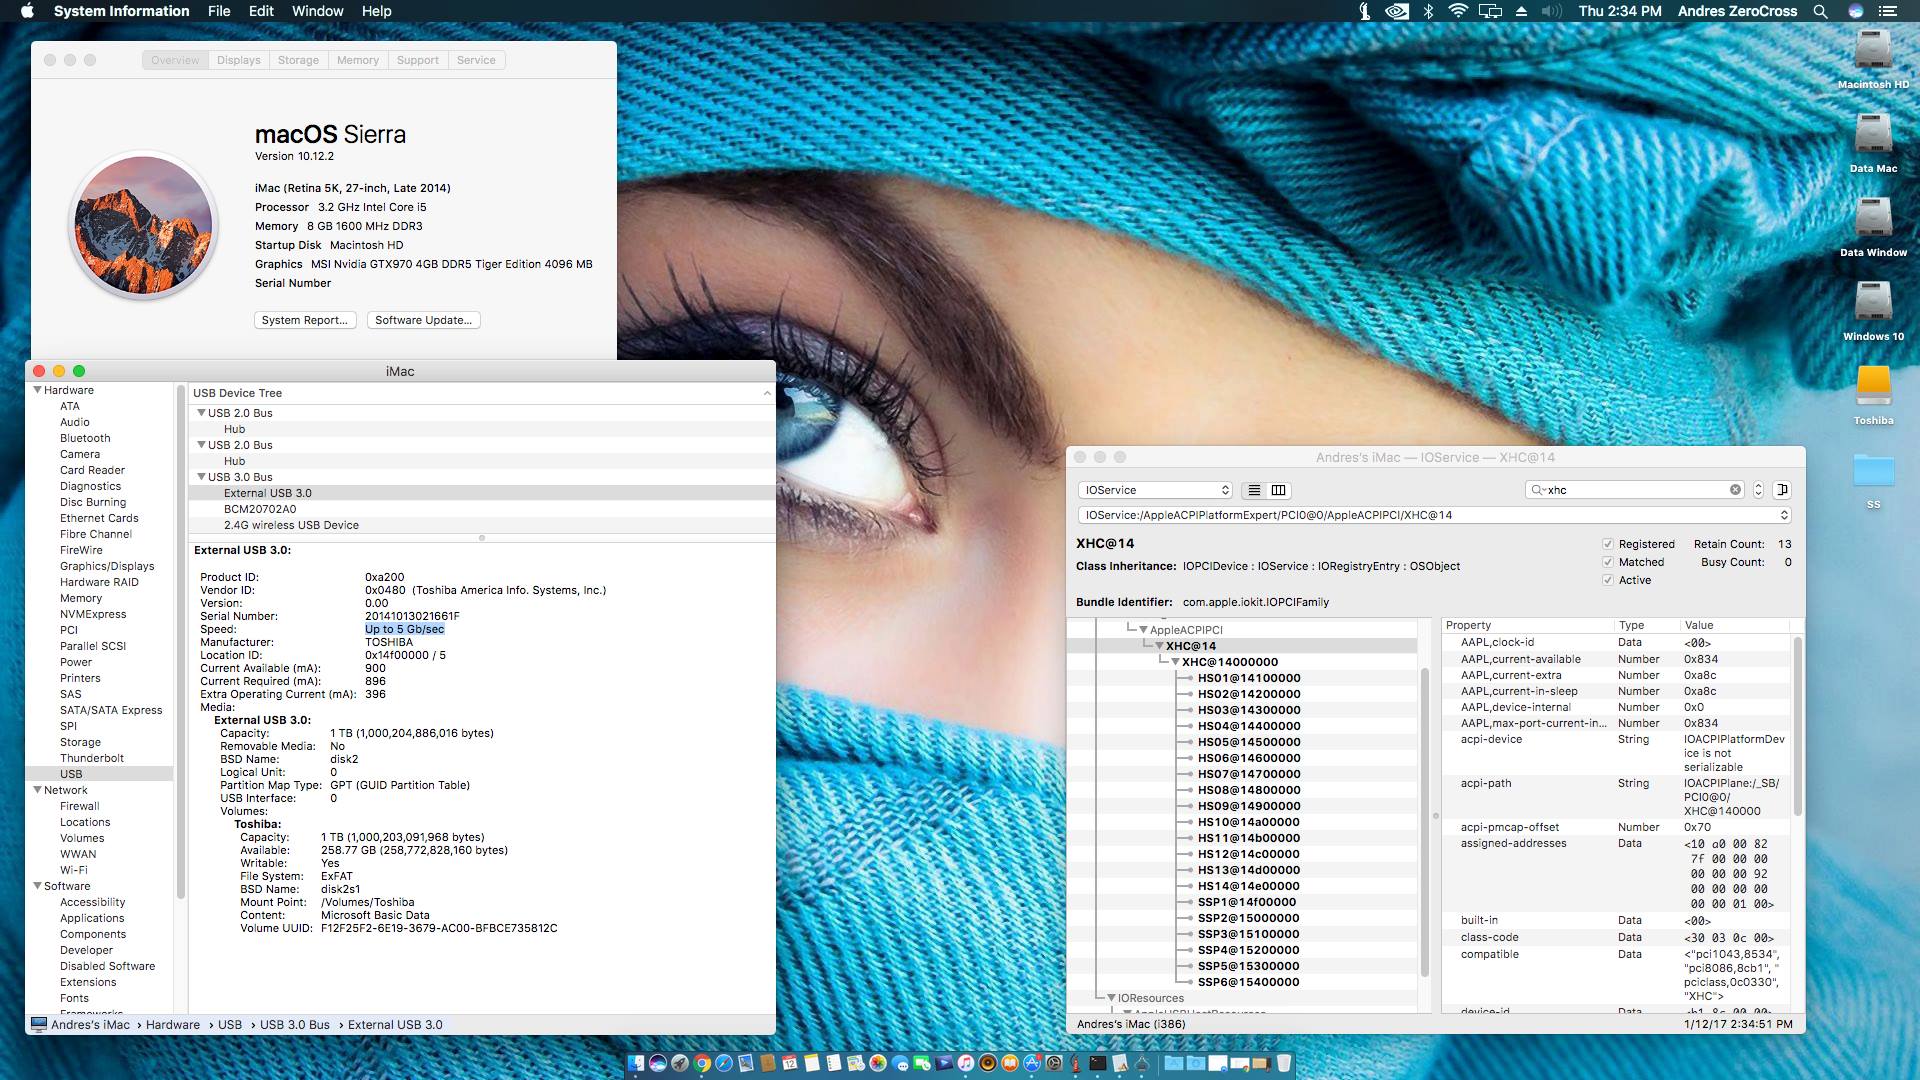Switch to list view in IORegistryExplorer
Screen dimensions: 1920x1080
(1254, 490)
